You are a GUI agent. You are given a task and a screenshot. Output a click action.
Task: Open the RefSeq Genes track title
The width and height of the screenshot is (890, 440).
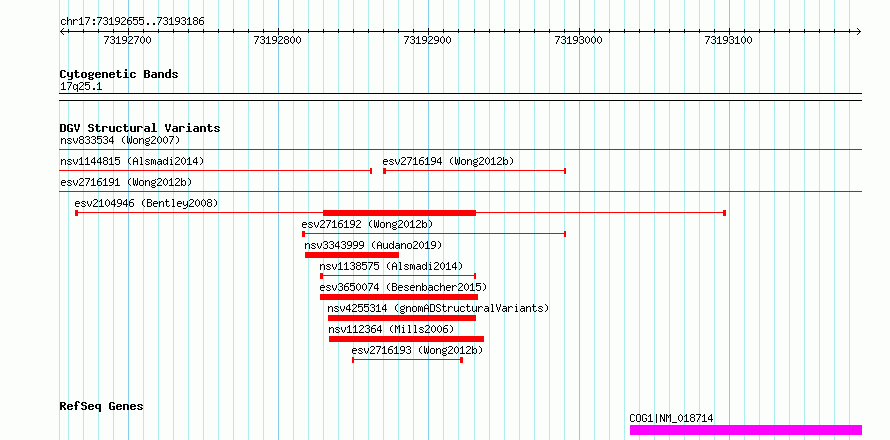[x=102, y=407]
